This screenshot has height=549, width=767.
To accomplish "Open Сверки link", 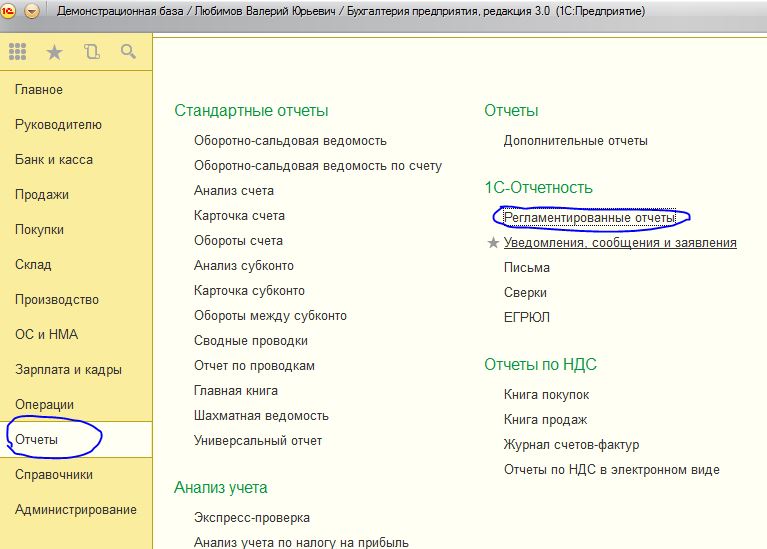I will 525,293.
